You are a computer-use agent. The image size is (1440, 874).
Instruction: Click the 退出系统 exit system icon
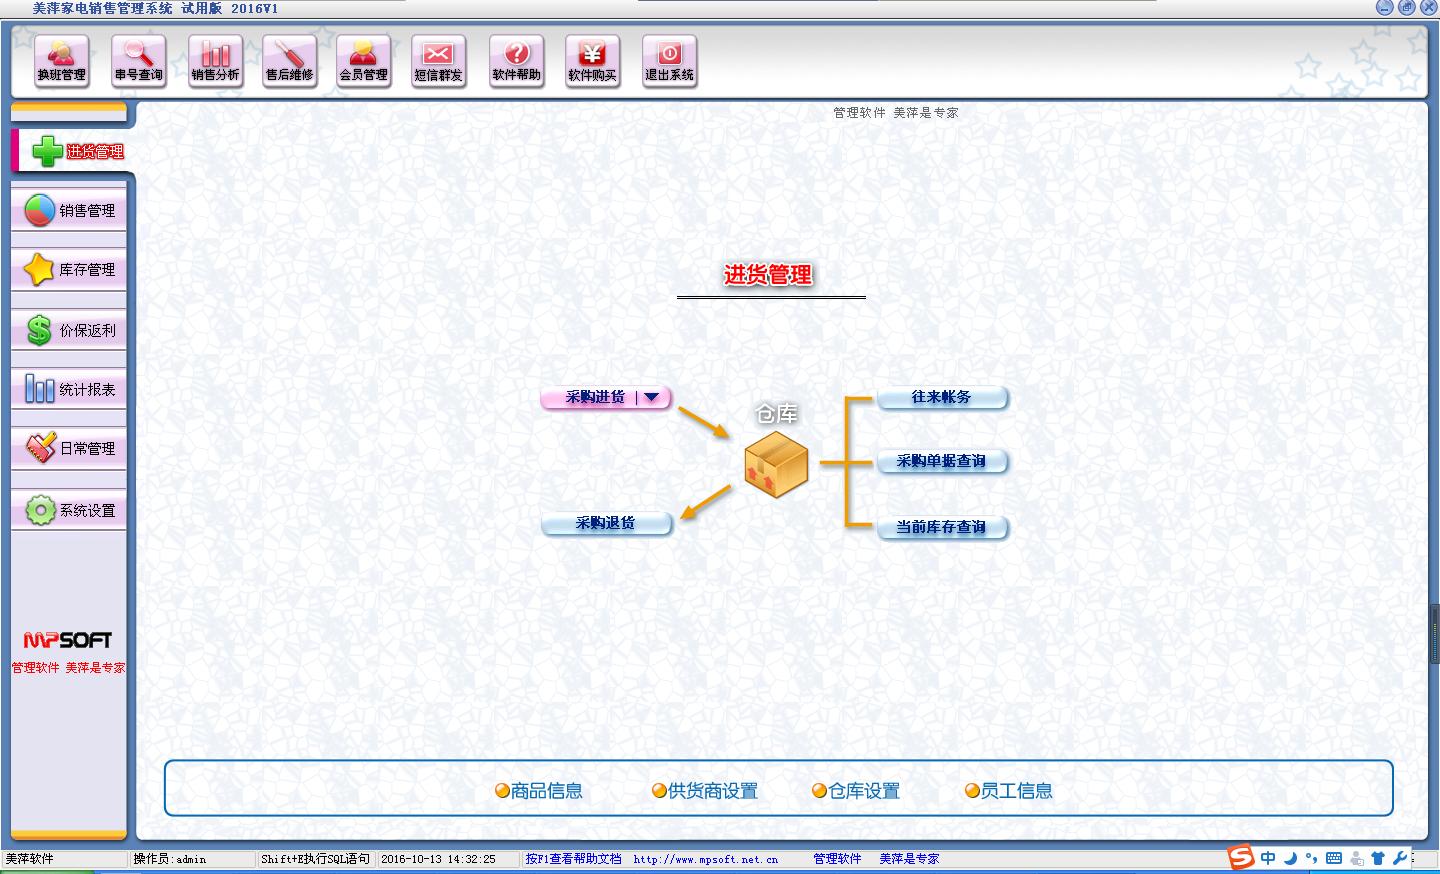tap(669, 61)
